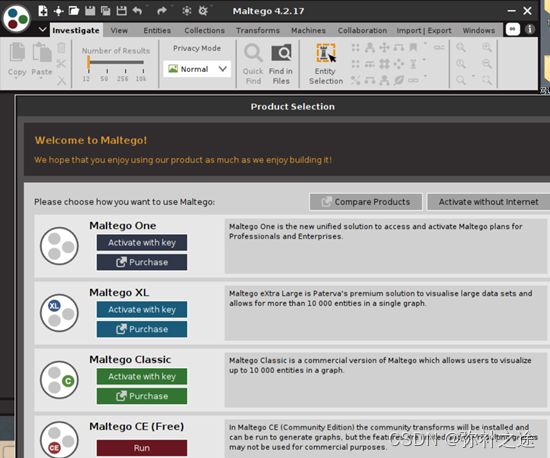Viewport: 550px width, 458px height.
Task: Open the Find in Files tool
Action: pos(281,64)
